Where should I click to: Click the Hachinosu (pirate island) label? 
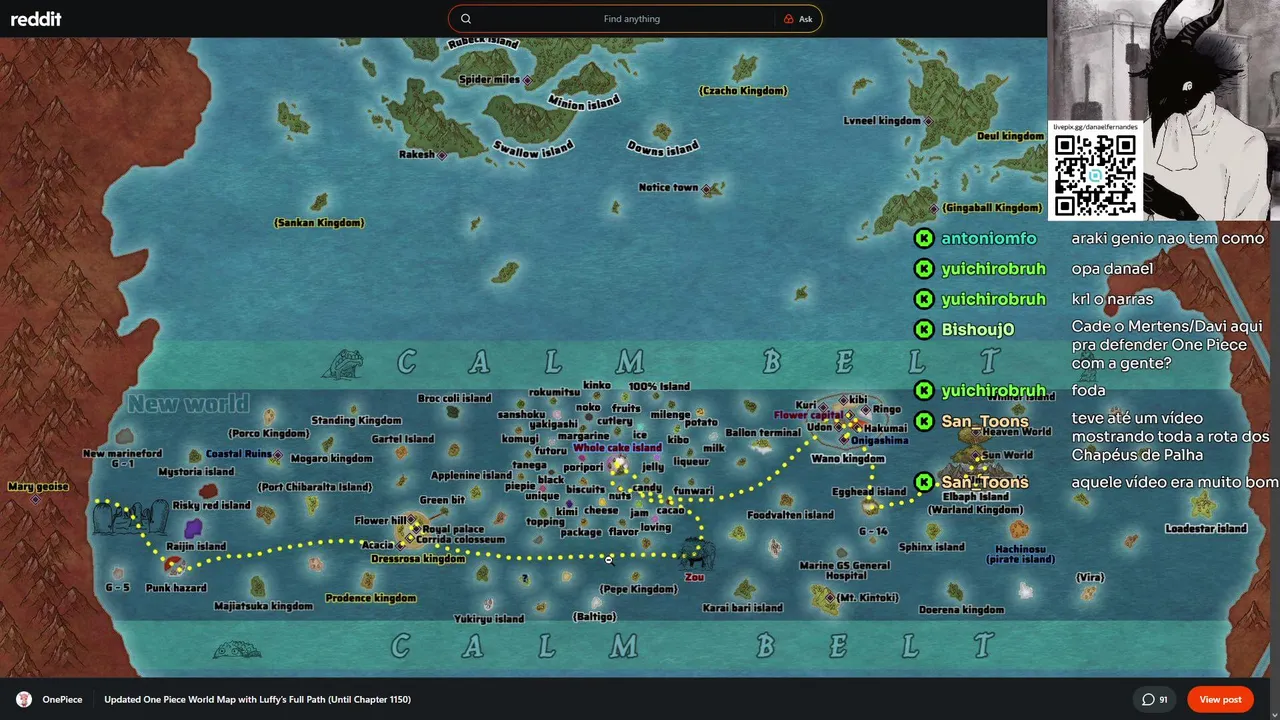coord(1020,554)
